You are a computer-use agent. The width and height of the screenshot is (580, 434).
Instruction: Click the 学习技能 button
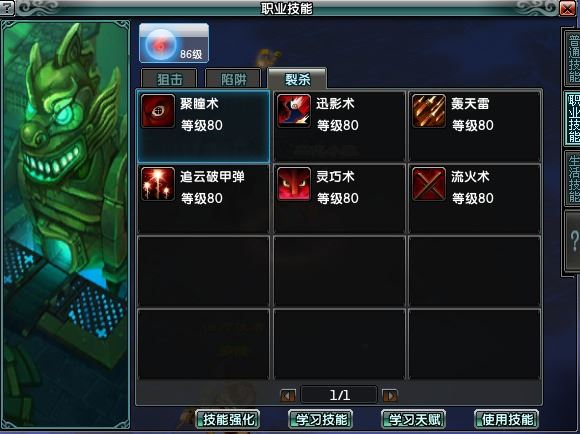point(321,419)
